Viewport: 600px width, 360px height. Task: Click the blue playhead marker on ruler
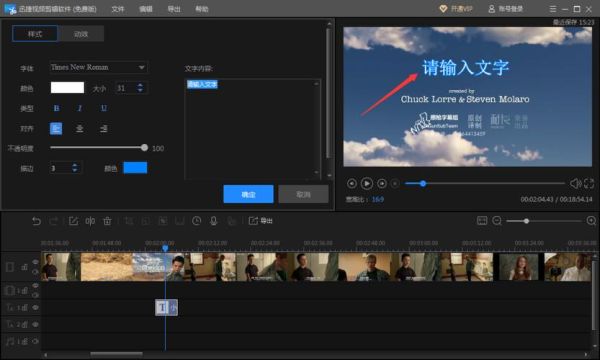click(x=165, y=248)
